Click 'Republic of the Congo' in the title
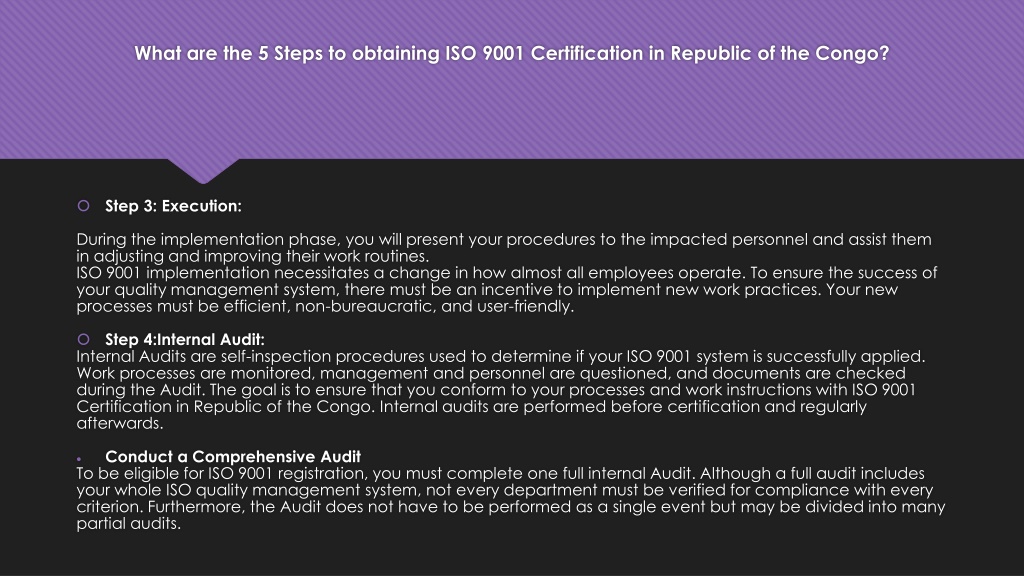1024x576 pixels. pyautogui.click(x=780, y=53)
